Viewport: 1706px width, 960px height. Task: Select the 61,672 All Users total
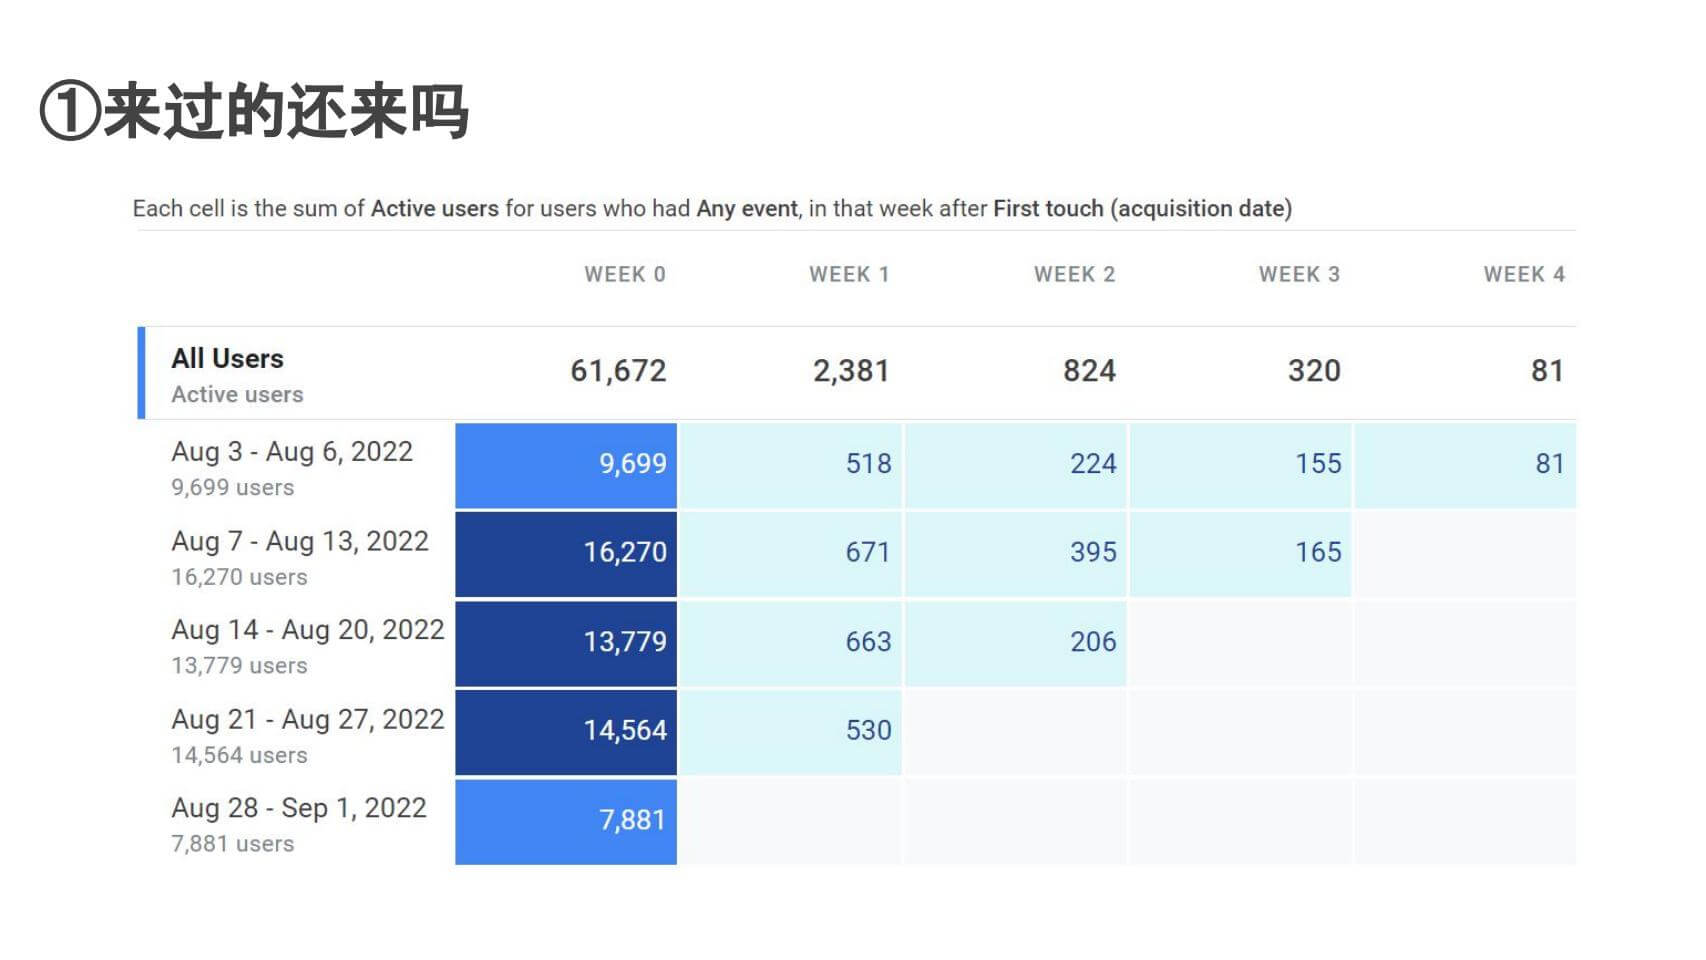pyautogui.click(x=617, y=371)
